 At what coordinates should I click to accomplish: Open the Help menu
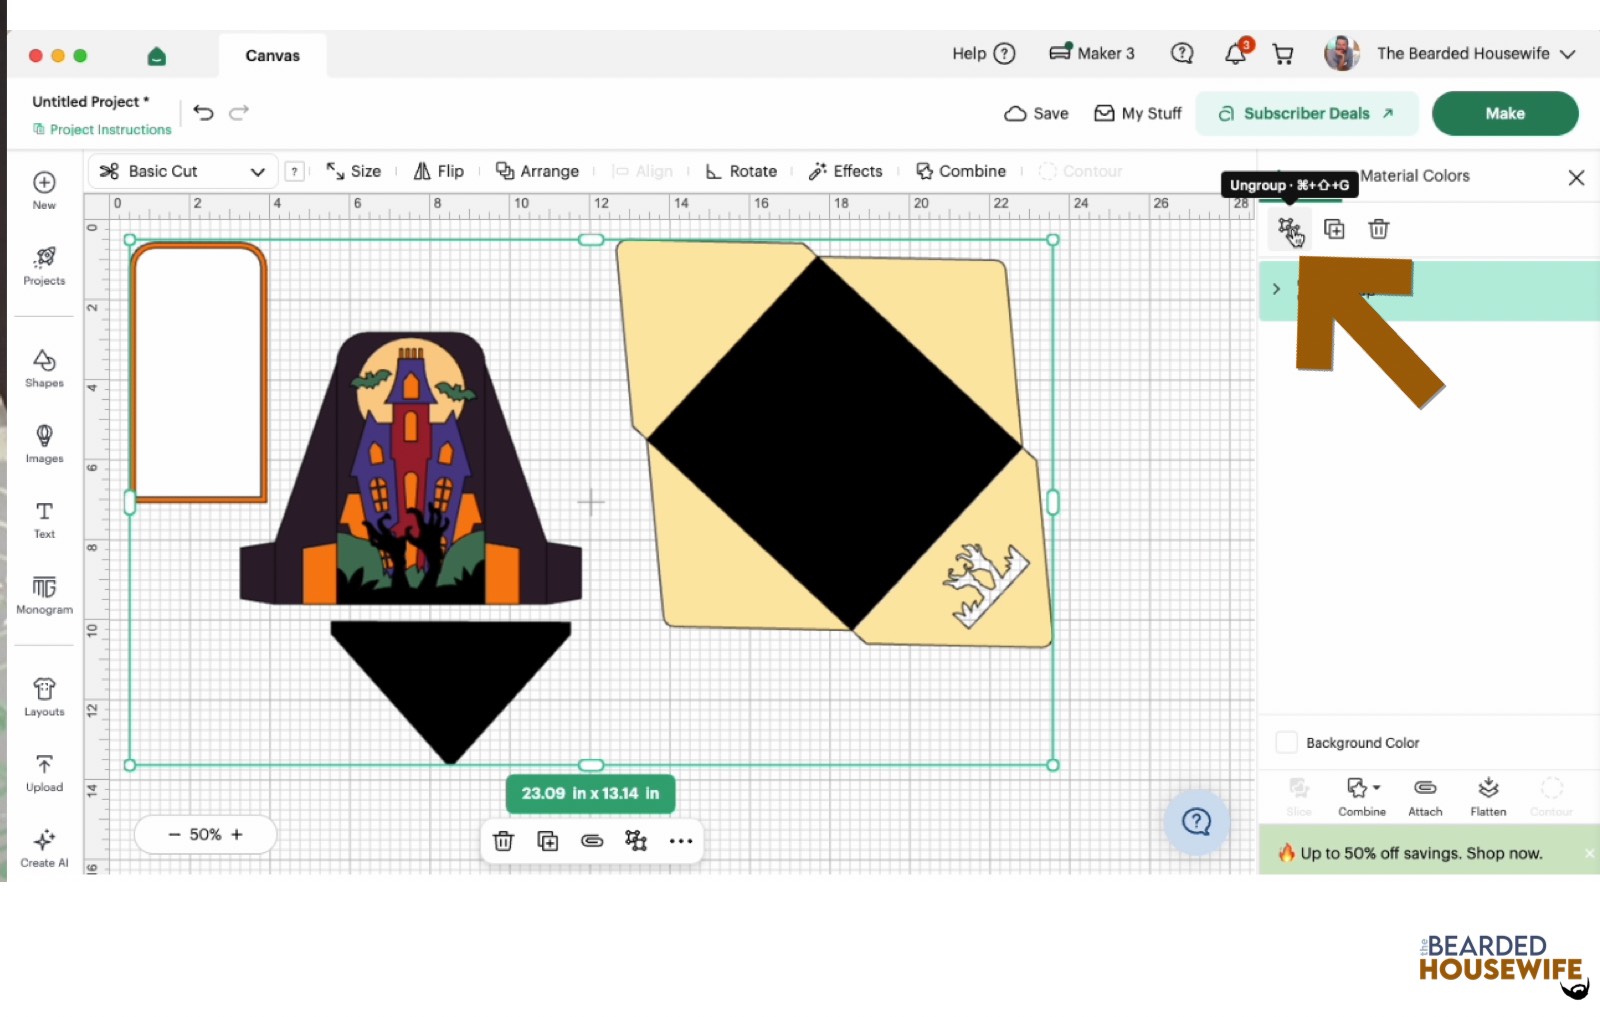pyautogui.click(x=984, y=54)
